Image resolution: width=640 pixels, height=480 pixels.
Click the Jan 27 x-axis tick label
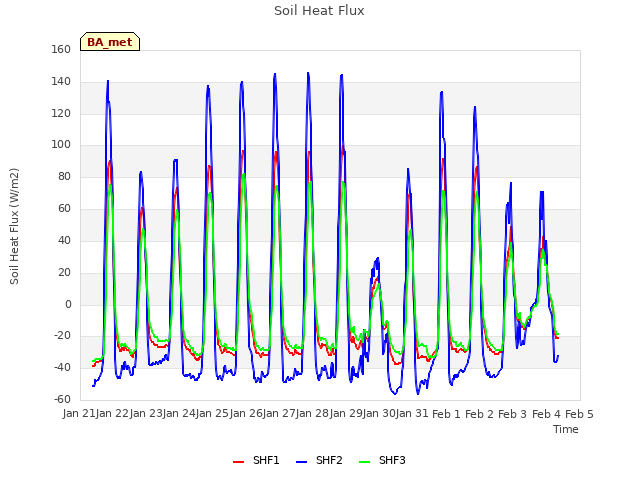[279, 414]
